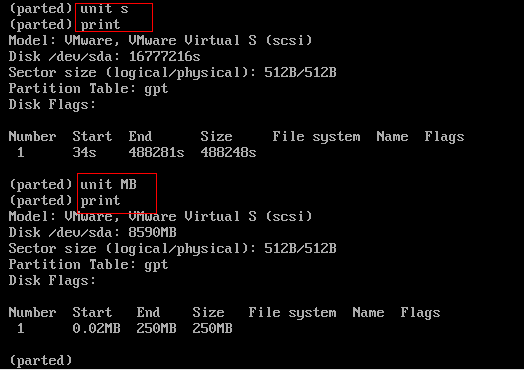
Task: Click the first table's 'Name' column header
Action: click(x=392, y=137)
